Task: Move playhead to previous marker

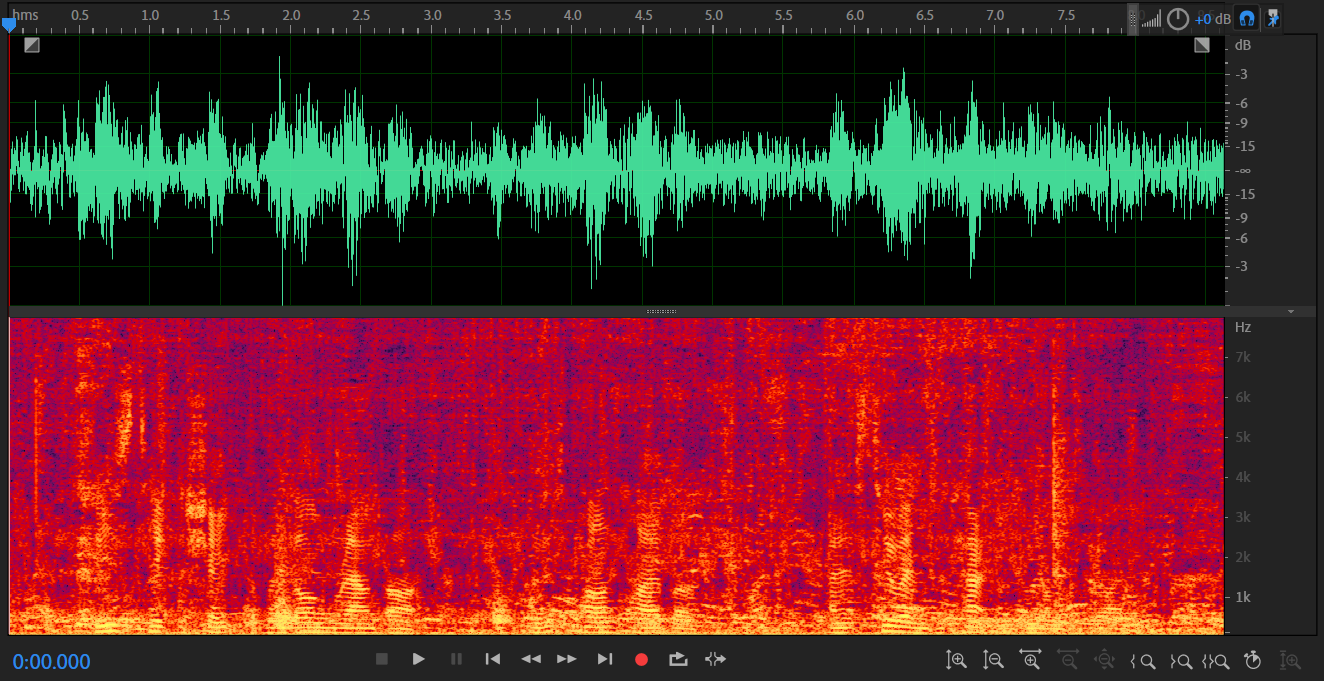Action: tap(492, 659)
